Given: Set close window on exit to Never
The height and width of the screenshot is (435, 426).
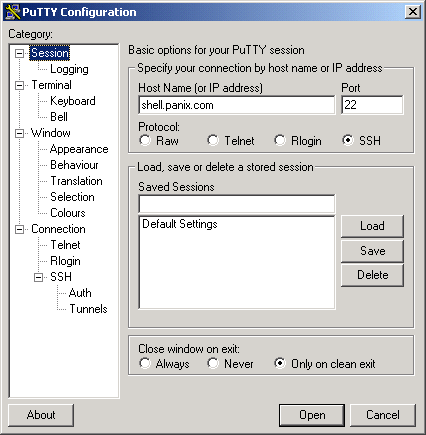Looking at the screenshot, I should click(213, 363).
